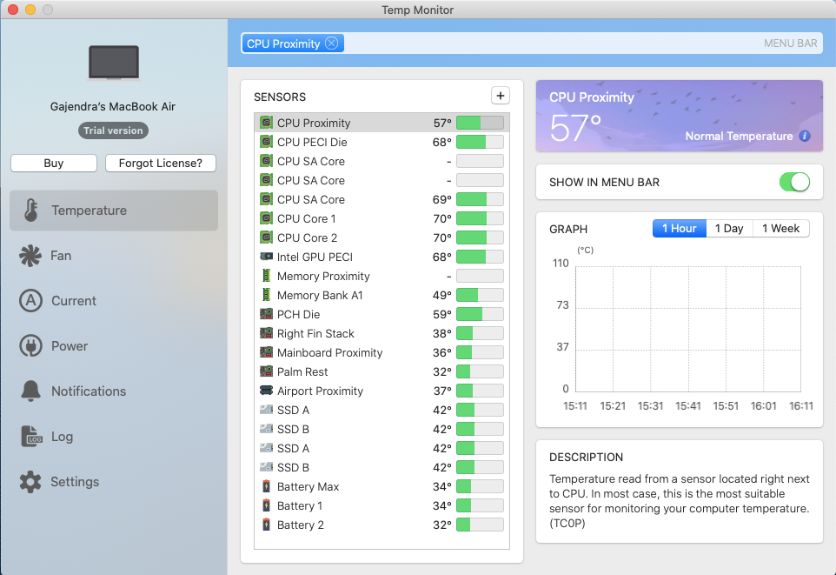Open Notifications via the bell icon

tap(30, 391)
